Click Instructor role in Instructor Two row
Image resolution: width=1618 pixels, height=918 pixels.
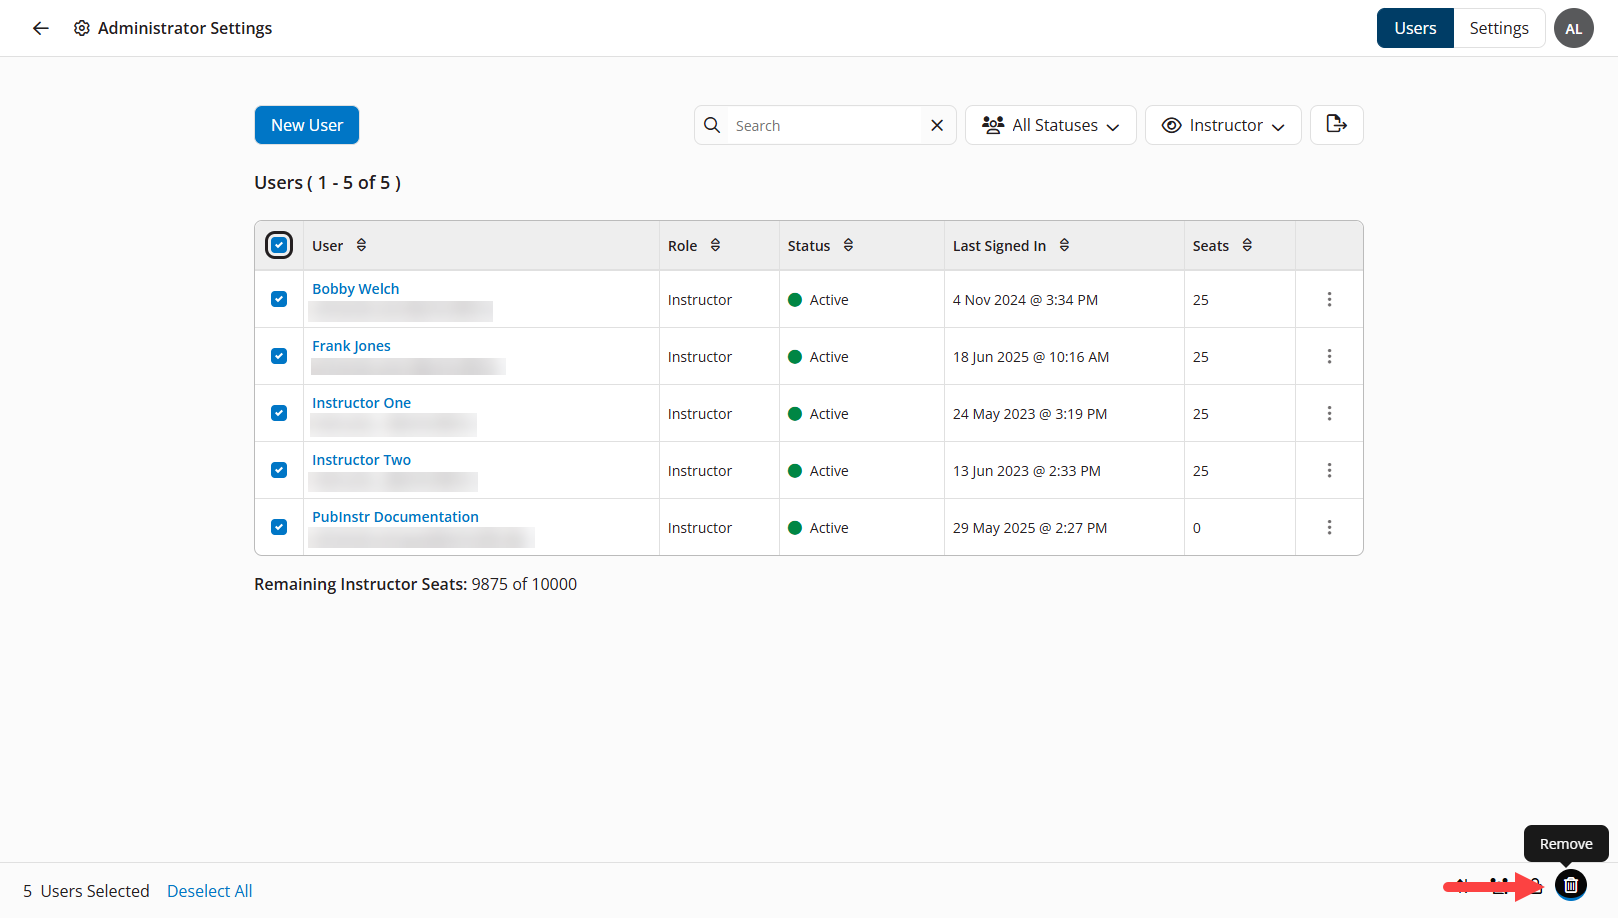(700, 471)
